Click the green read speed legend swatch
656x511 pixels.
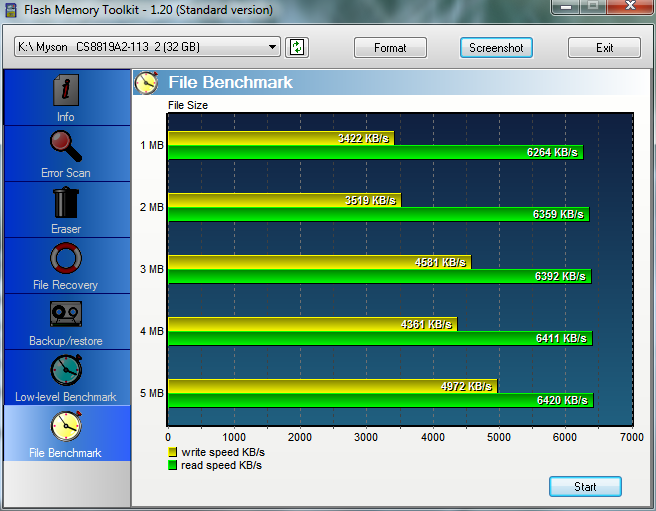[x=172, y=465]
